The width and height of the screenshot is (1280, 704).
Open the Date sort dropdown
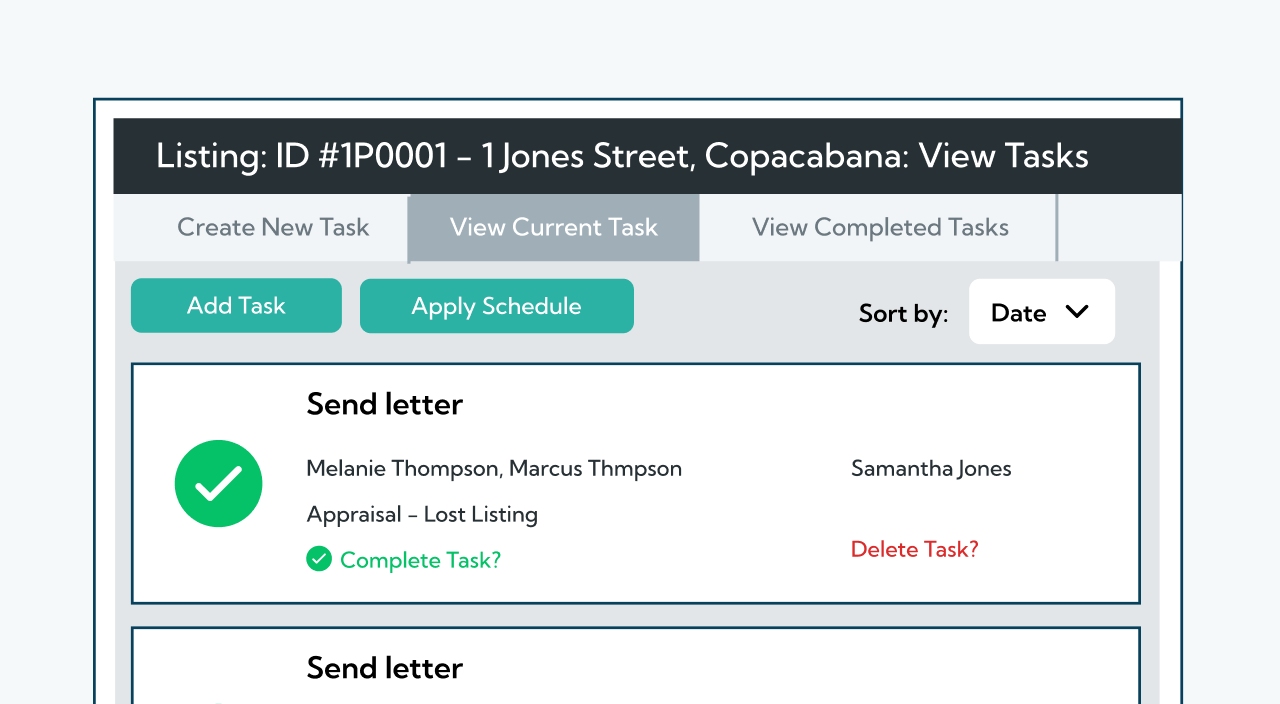(1041, 312)
